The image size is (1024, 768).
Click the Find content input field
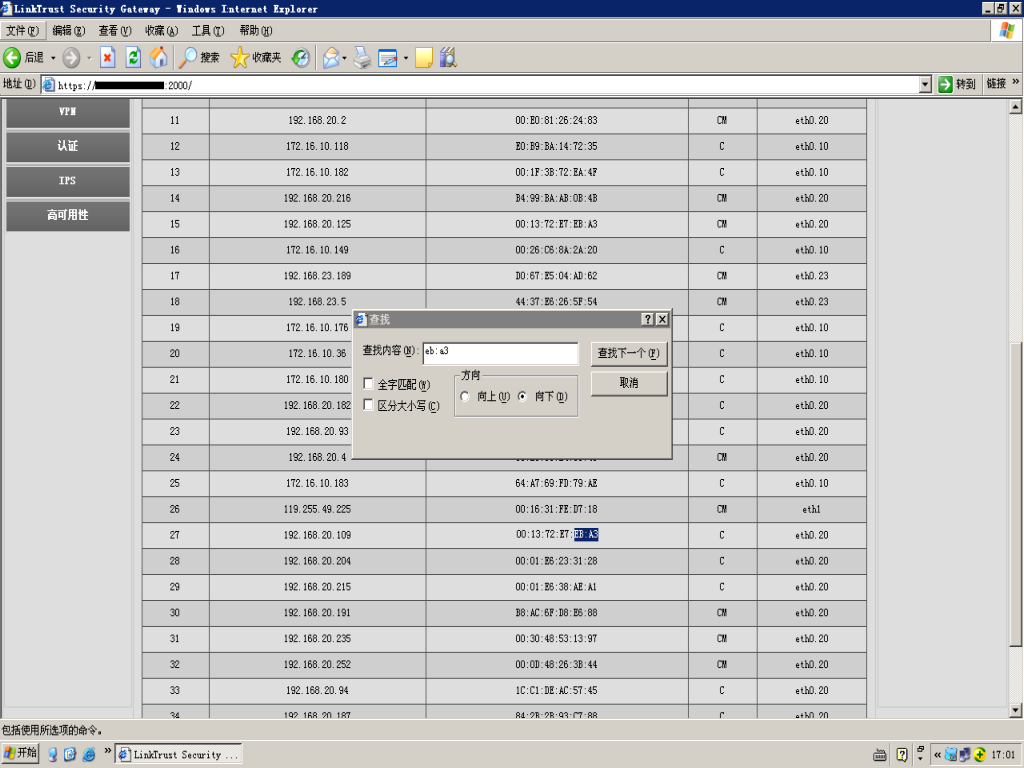(500, 353)
